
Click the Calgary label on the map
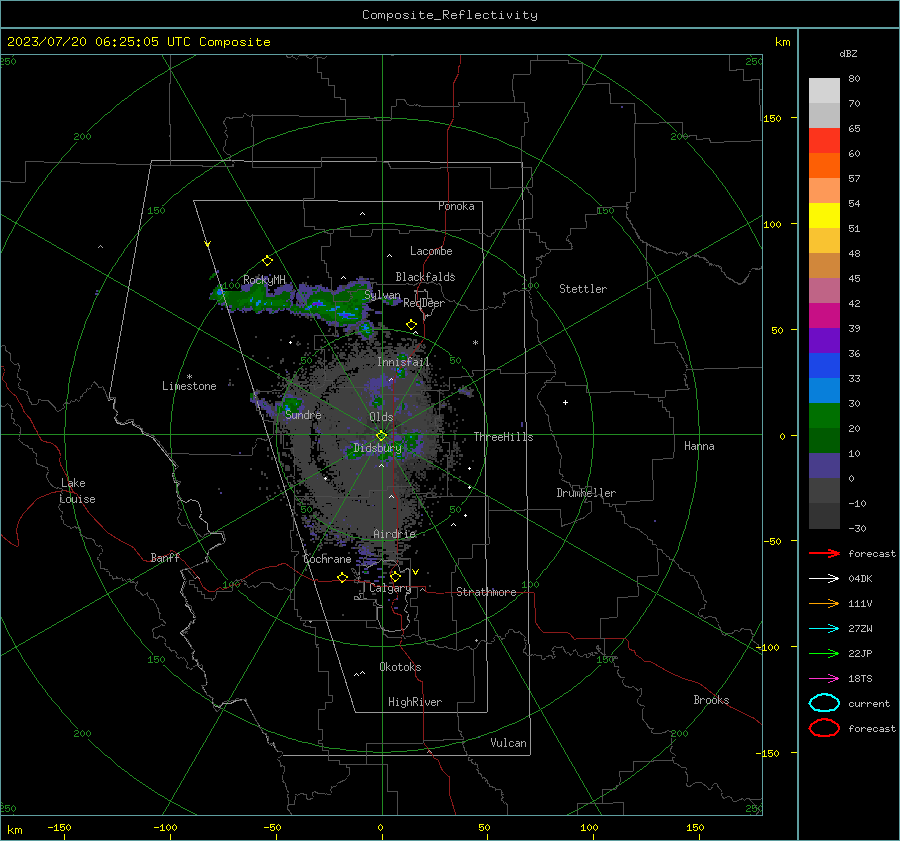point(390,588)
